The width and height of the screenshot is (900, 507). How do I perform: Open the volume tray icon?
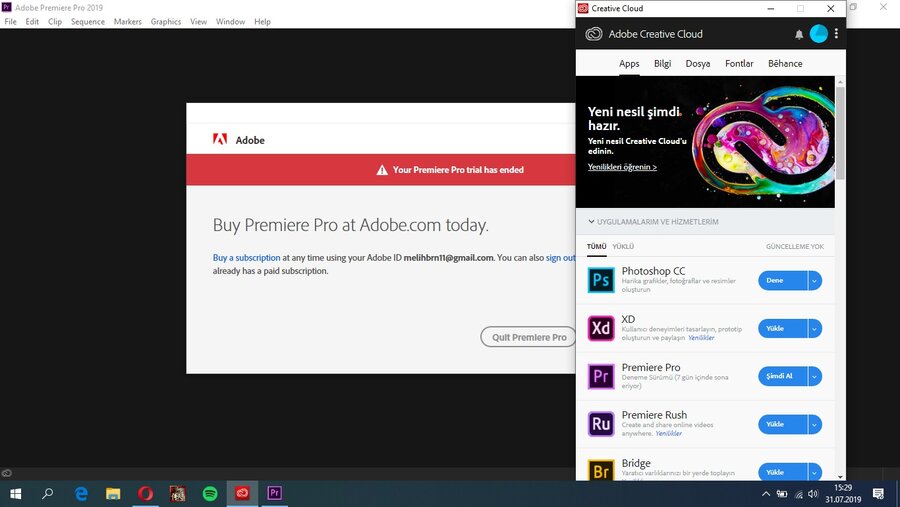[x=813, y=494]
